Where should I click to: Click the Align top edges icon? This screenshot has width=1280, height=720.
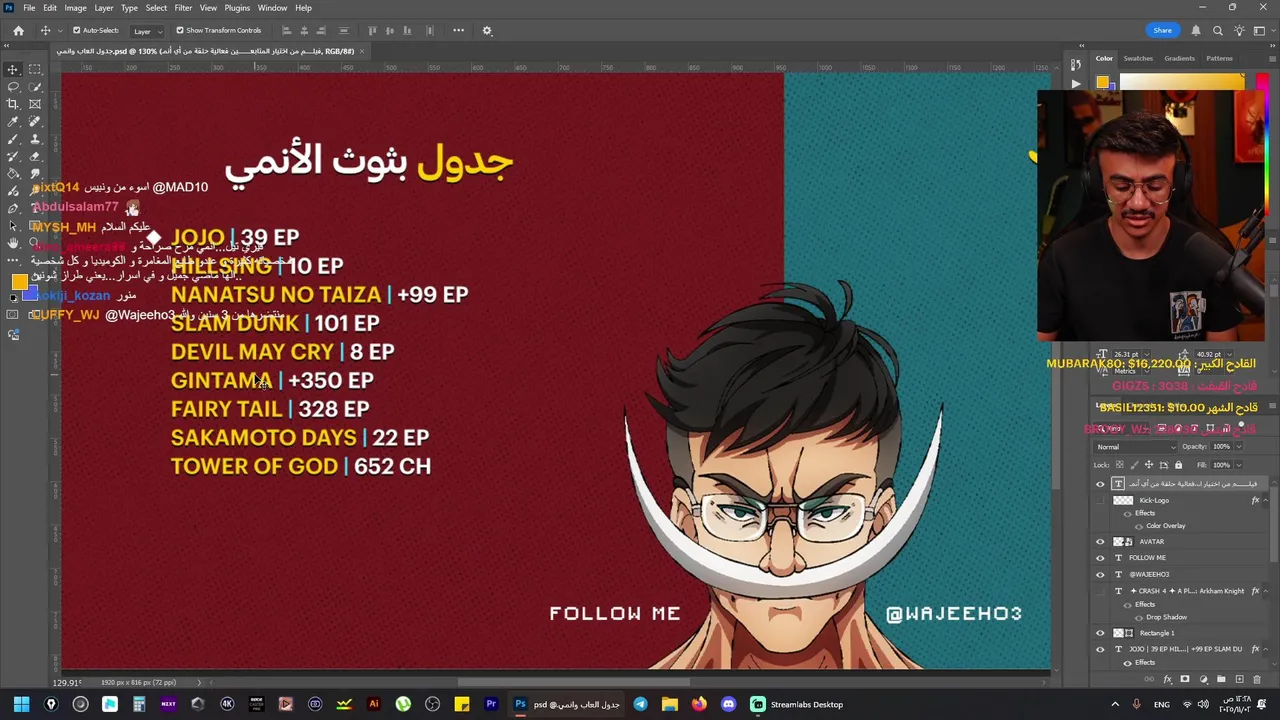373,30
